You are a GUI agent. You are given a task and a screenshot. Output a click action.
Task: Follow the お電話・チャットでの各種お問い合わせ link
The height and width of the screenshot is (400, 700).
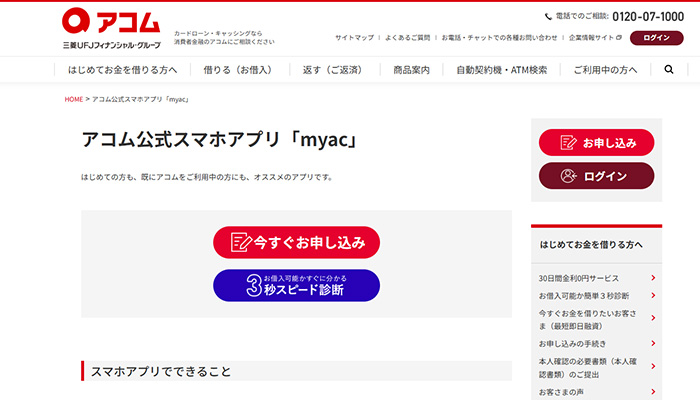(x=500, y=38)
